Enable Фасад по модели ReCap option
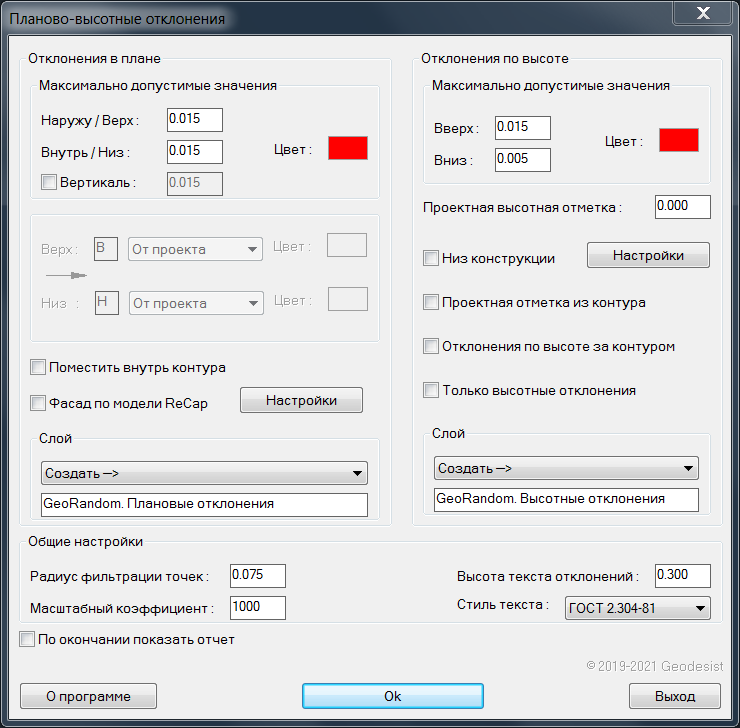 pyautogui.click(x=38, y=404)
